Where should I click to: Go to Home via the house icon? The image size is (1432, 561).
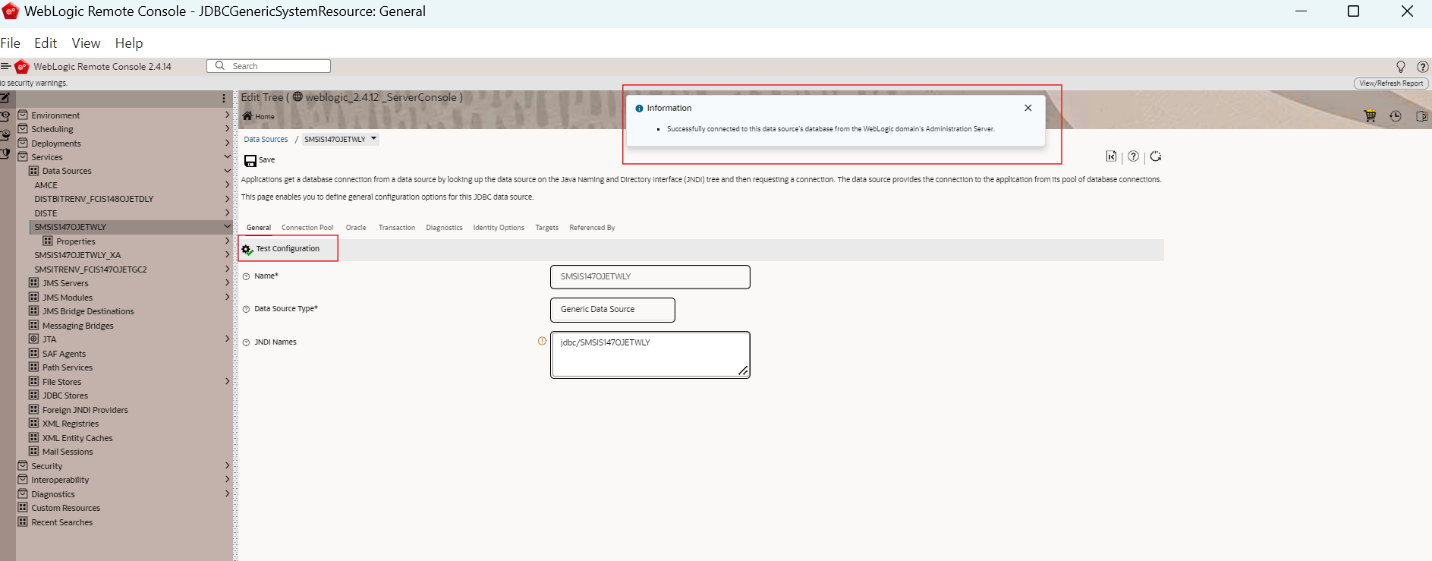pos(248,116)
